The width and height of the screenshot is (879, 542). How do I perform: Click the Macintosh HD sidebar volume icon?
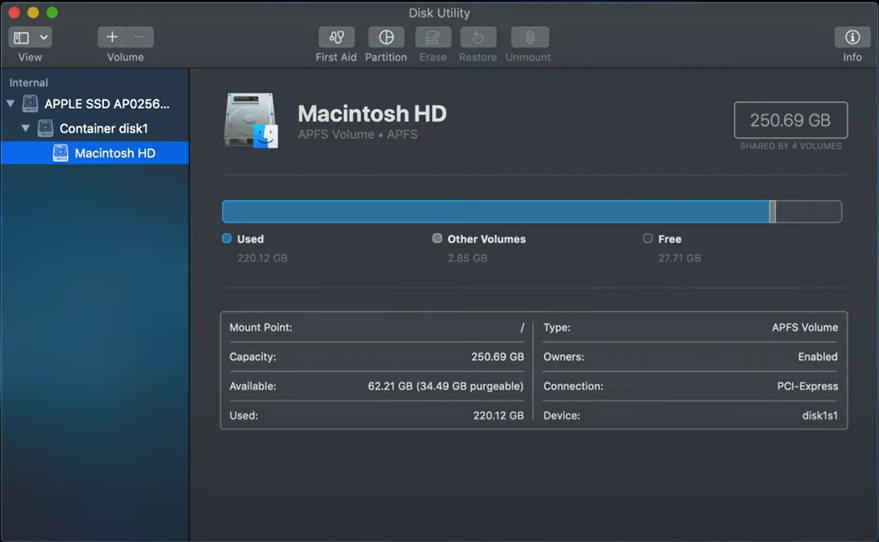(x=60, y=153)
